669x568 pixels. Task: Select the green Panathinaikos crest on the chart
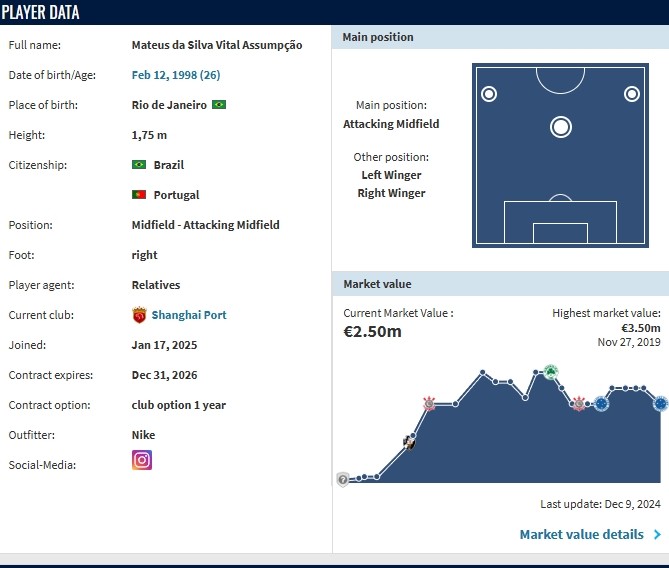549,372
